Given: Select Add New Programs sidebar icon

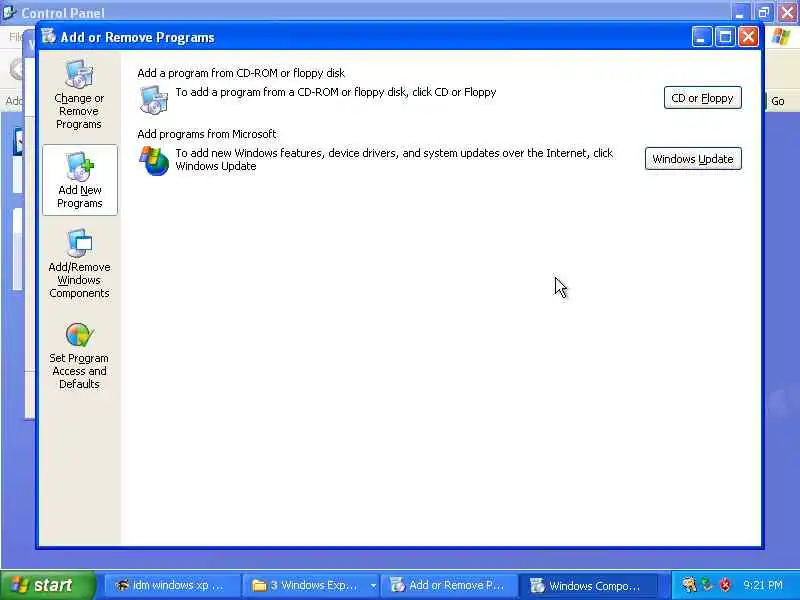Looking at the screenshot, I should click(80, 180).
